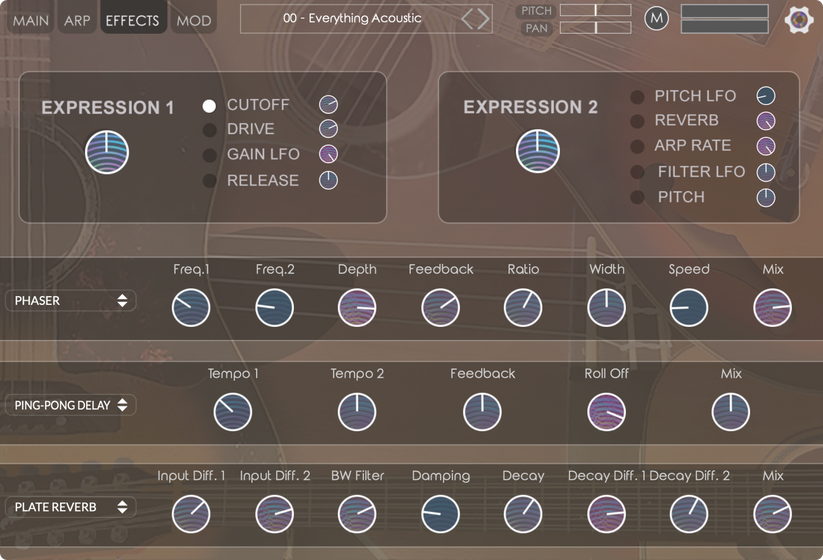Enable the REVERB assignment for Expression 2

(x=637, y=121)
